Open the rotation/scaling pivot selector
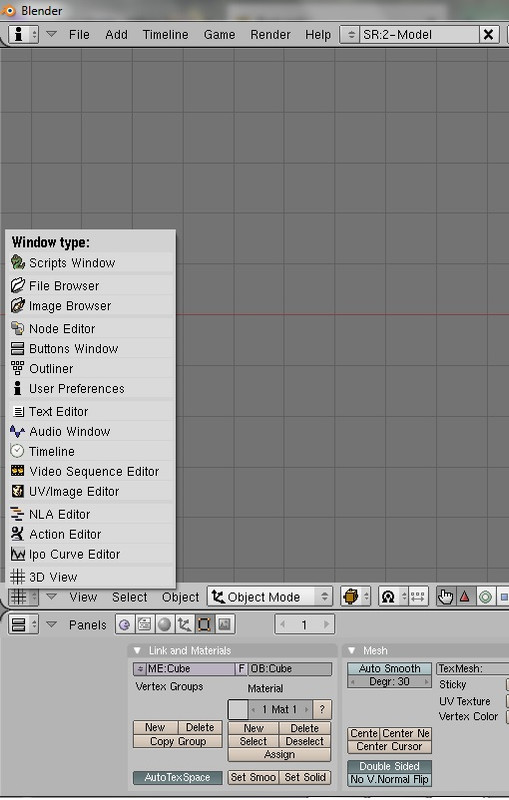 coord(393,596)
